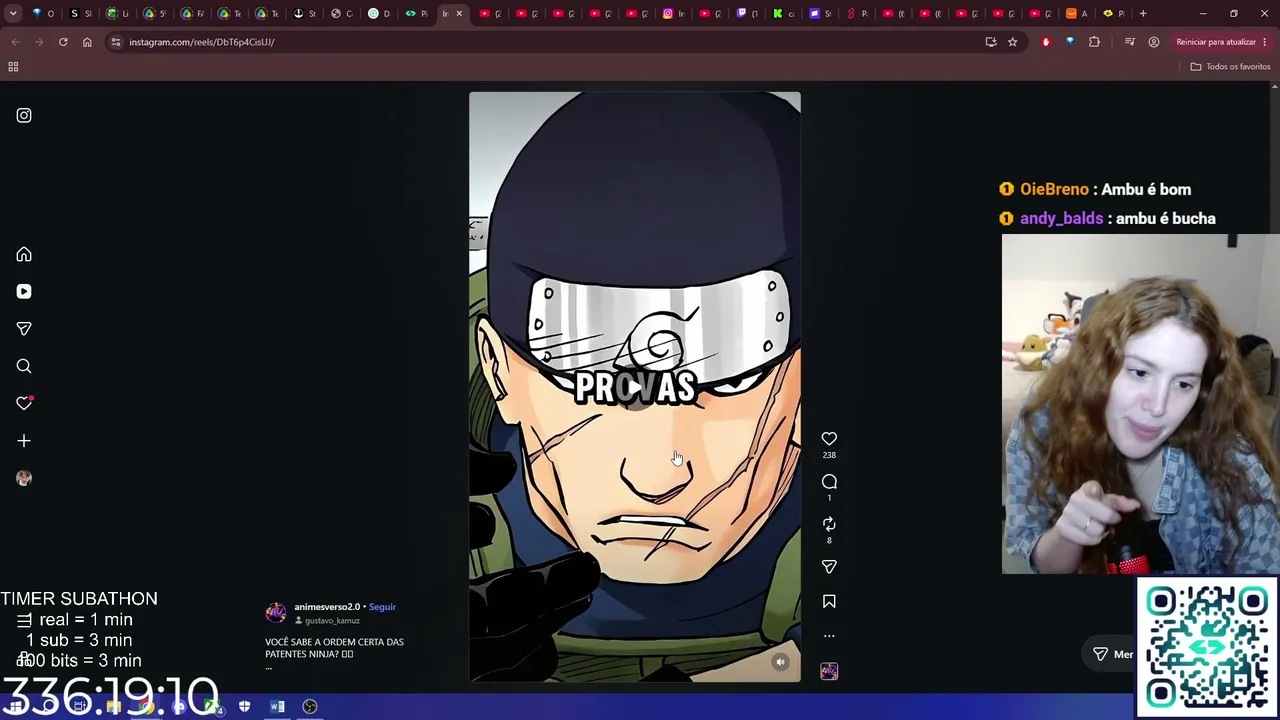
Task: Open the Todos os favoritos bookmarks folder
Action: [x=1230, y=67]
